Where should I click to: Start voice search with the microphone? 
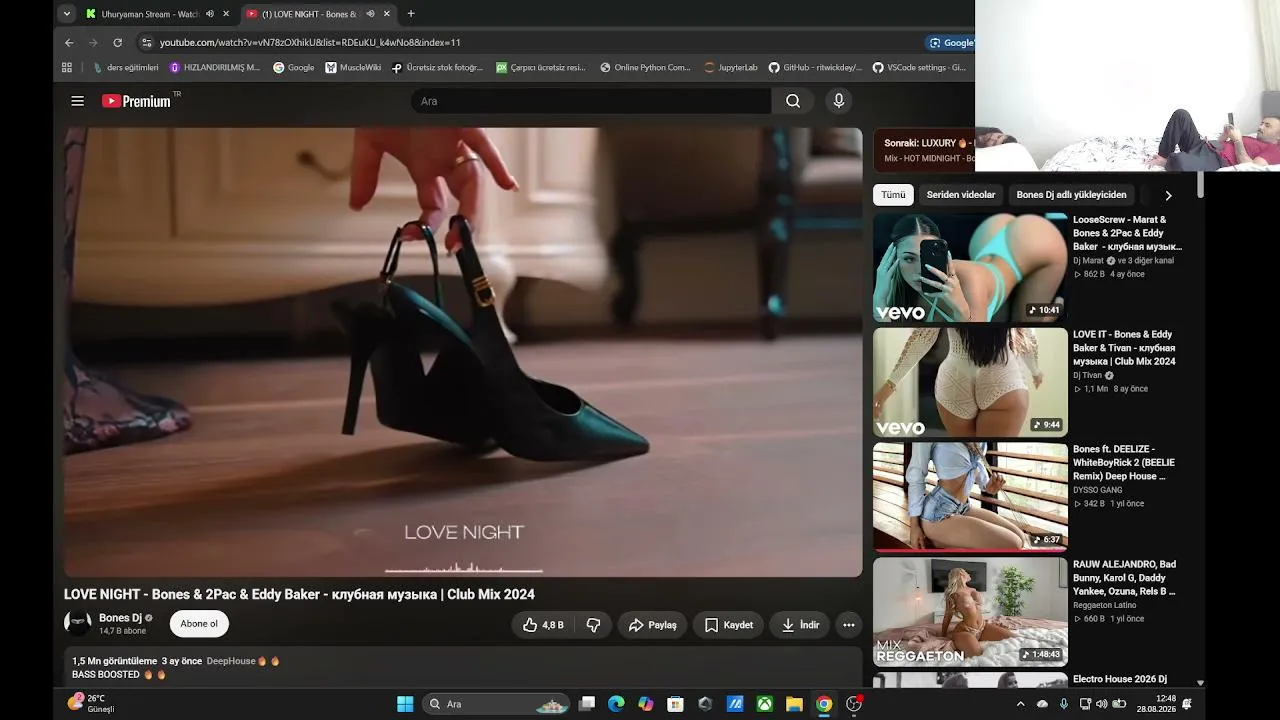click(839, 101)
